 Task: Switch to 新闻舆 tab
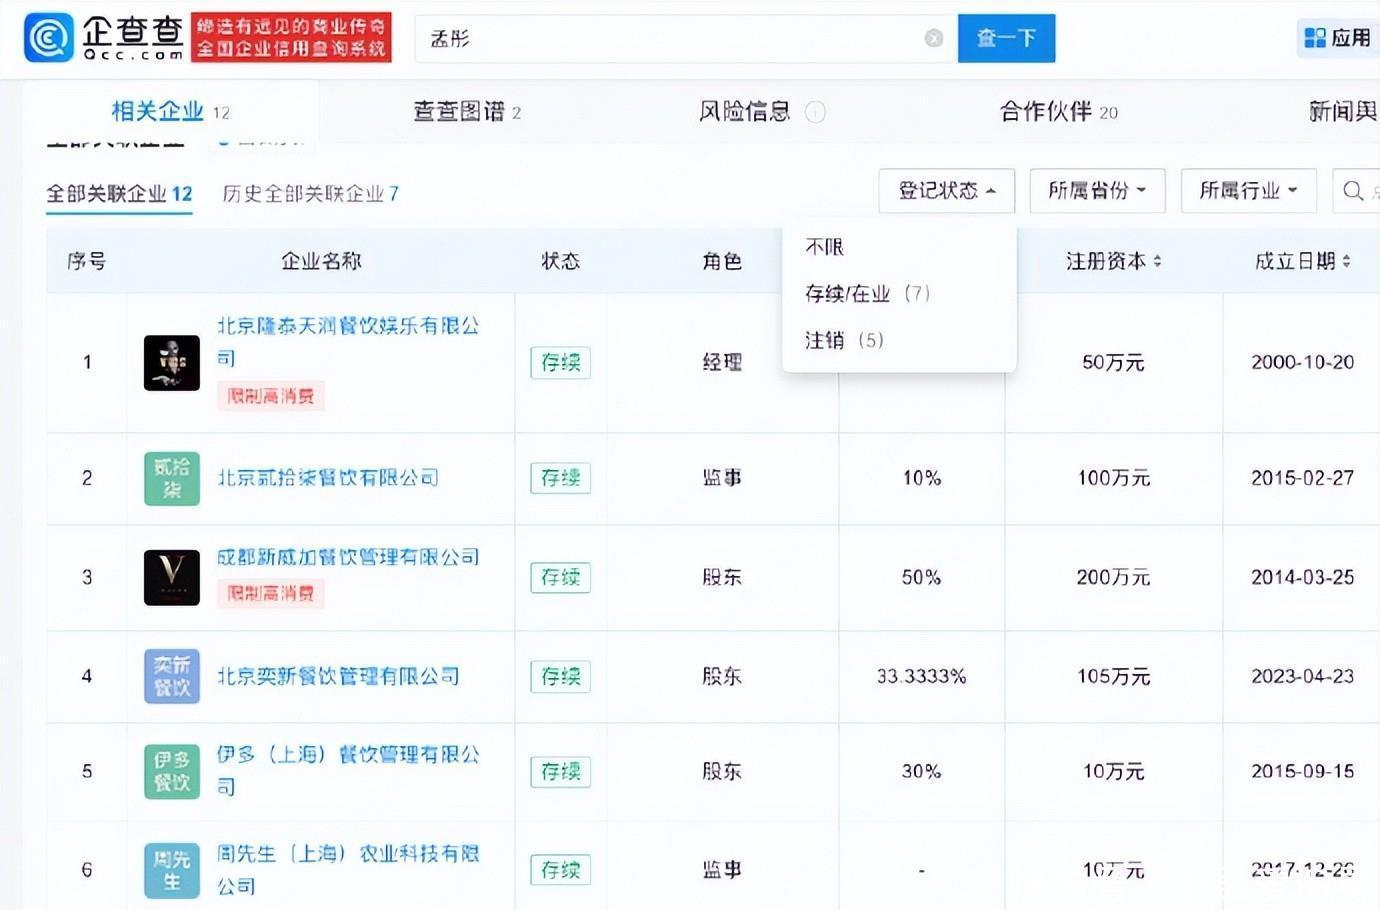pos(1343,111)
